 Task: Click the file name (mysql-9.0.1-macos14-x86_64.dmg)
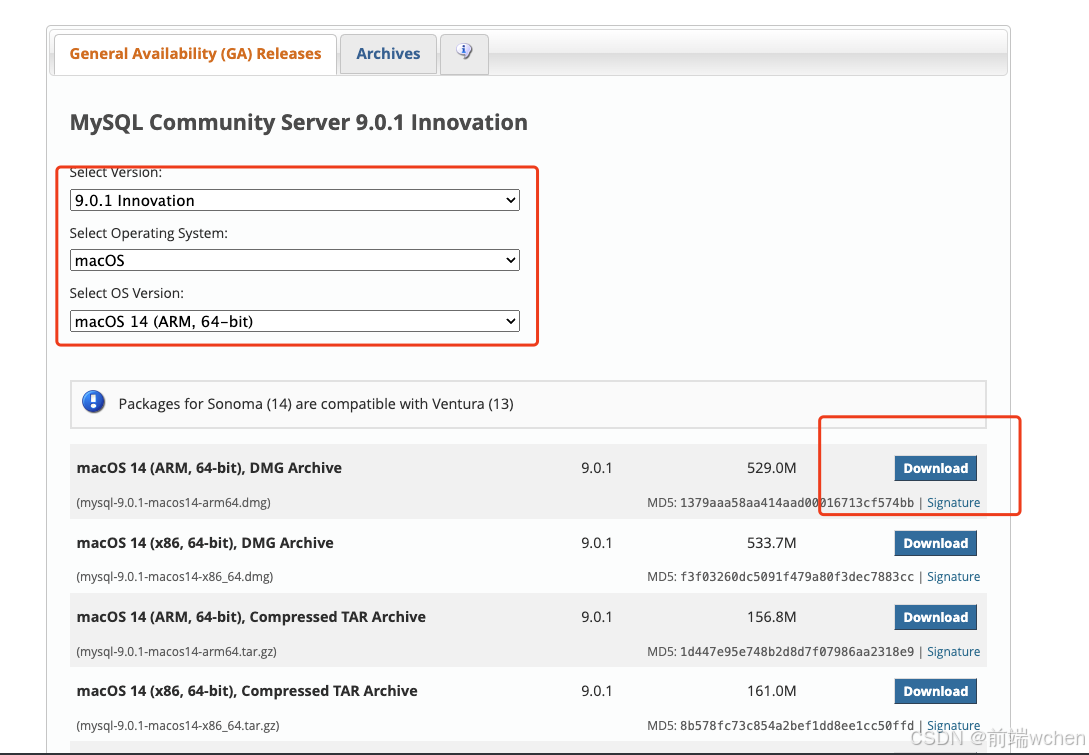coord(174,576)
